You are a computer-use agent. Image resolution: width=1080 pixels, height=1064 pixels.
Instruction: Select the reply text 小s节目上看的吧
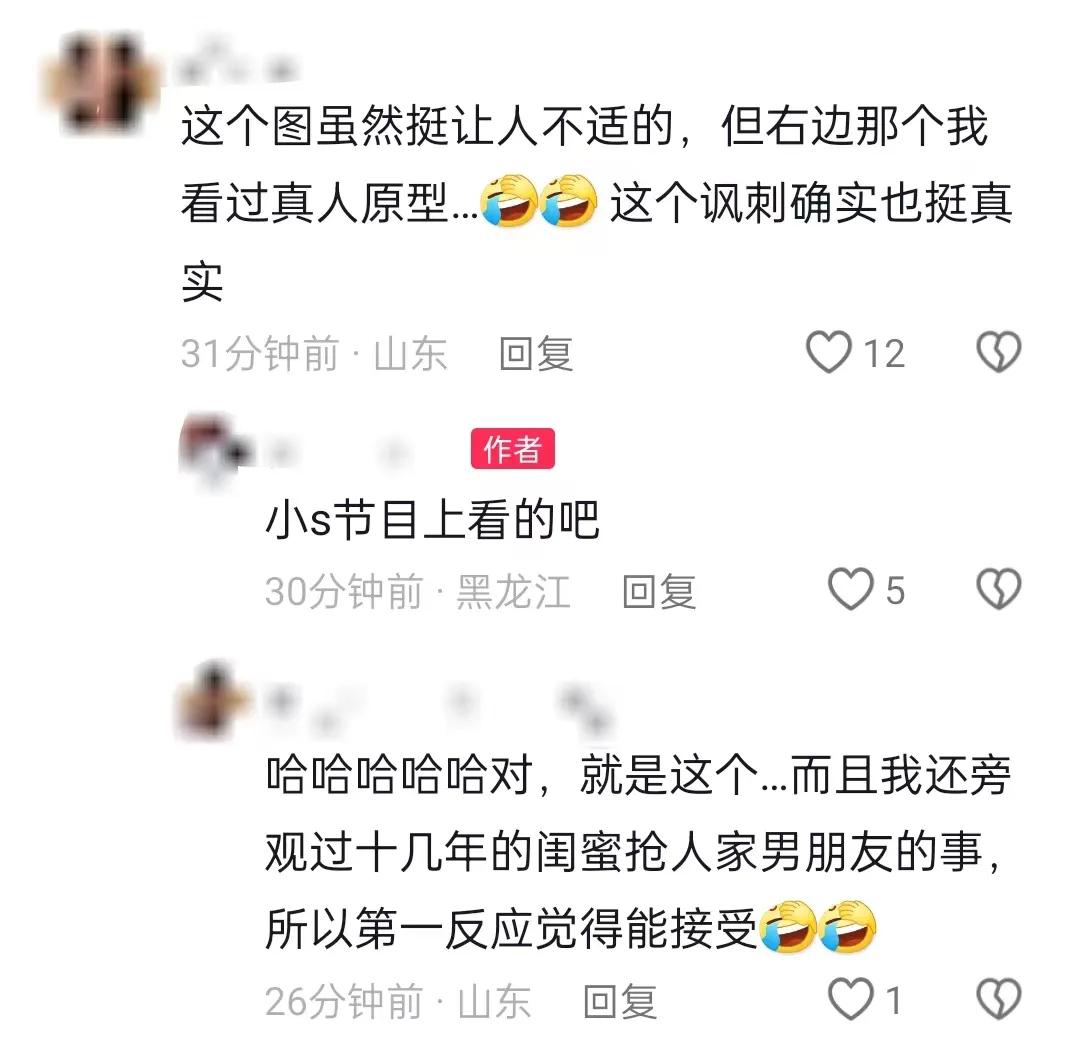click(x=433, y=519)
